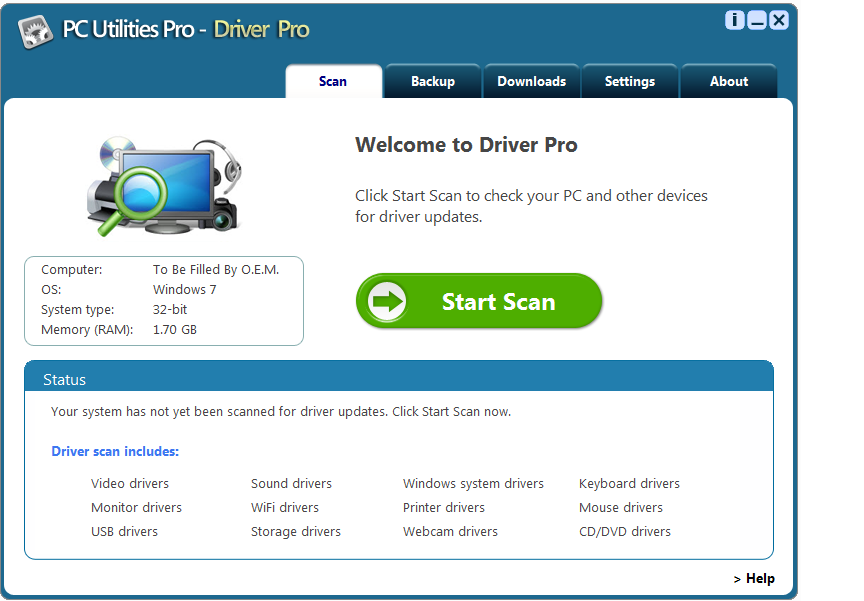Image resolution: width=864 pixels, height=601 pixels.
Task: Click 'Printer drivers' in the scan list
Action: [444, 507]
